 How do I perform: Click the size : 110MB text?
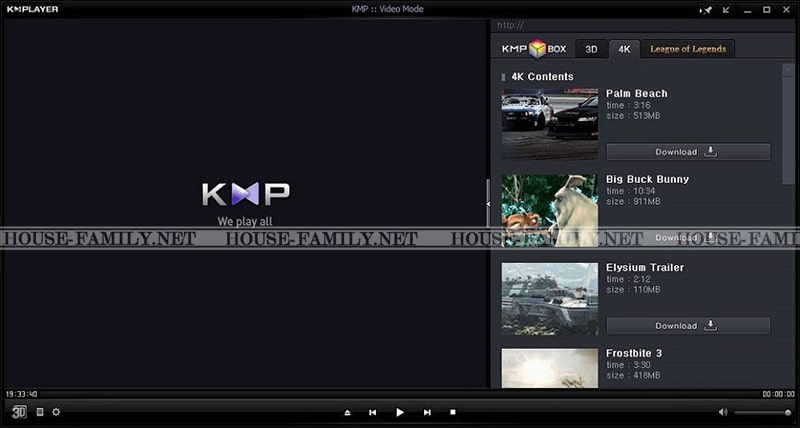click(633, 290)
